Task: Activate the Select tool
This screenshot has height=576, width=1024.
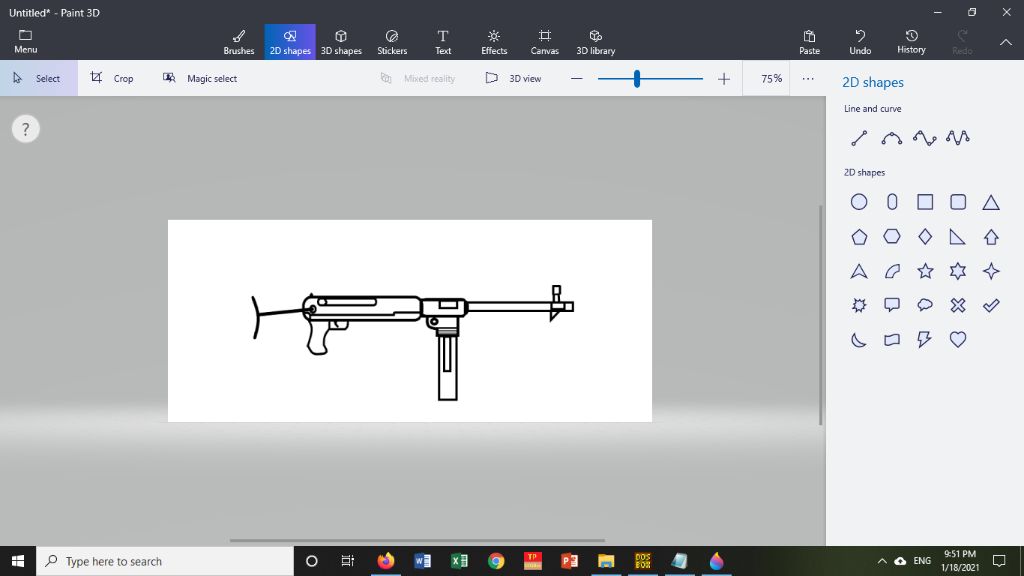Action: [39, 78]
